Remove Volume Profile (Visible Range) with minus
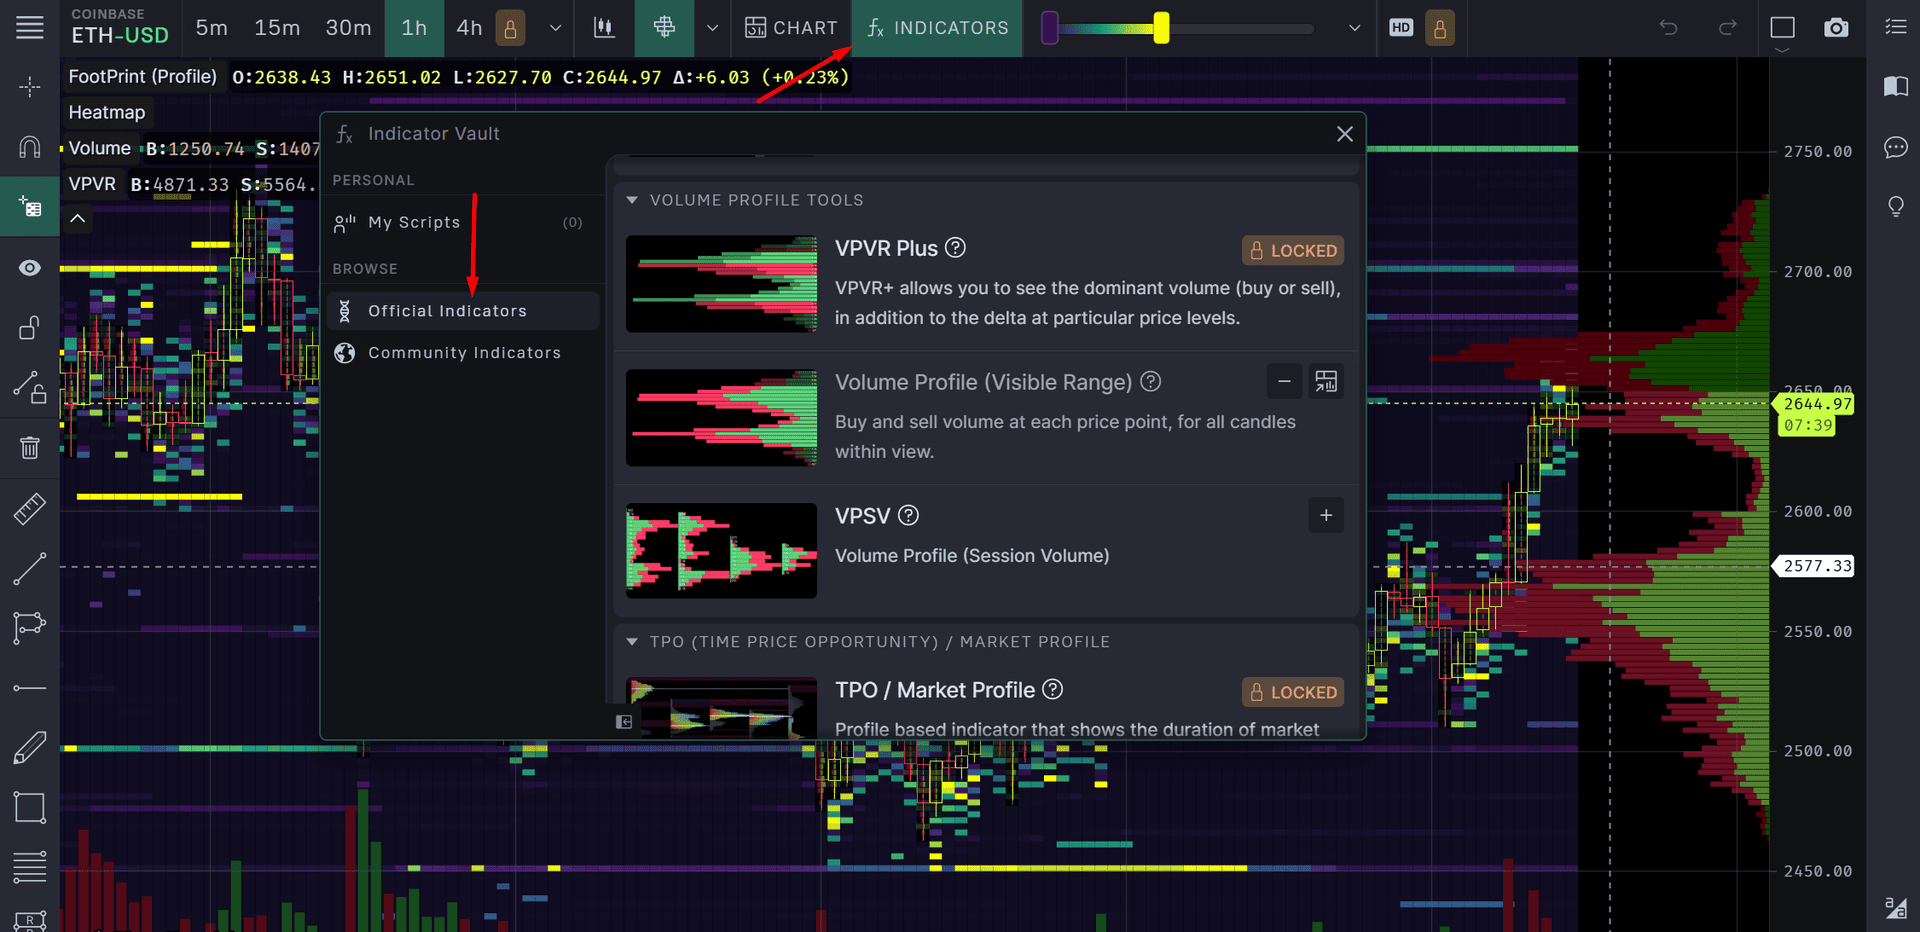Viewport: 1920px width, 932px height. tap(1284, 382)
